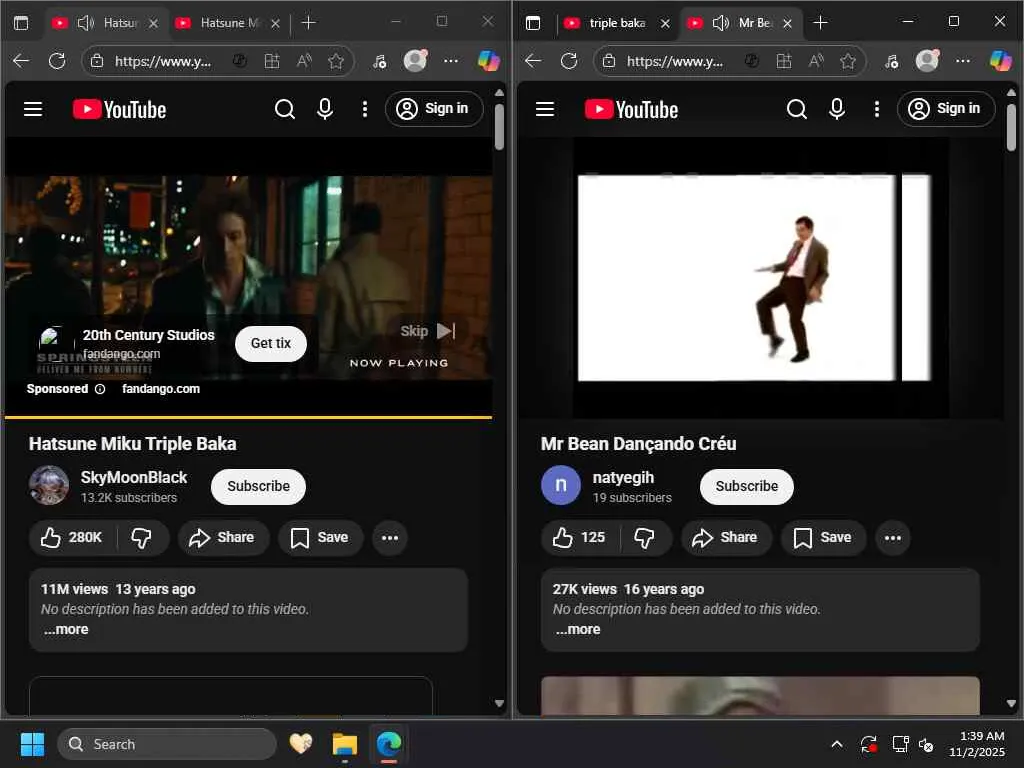Open Settings and more menu in right browser
This screenshot has height=768, width=1024.
963,61
